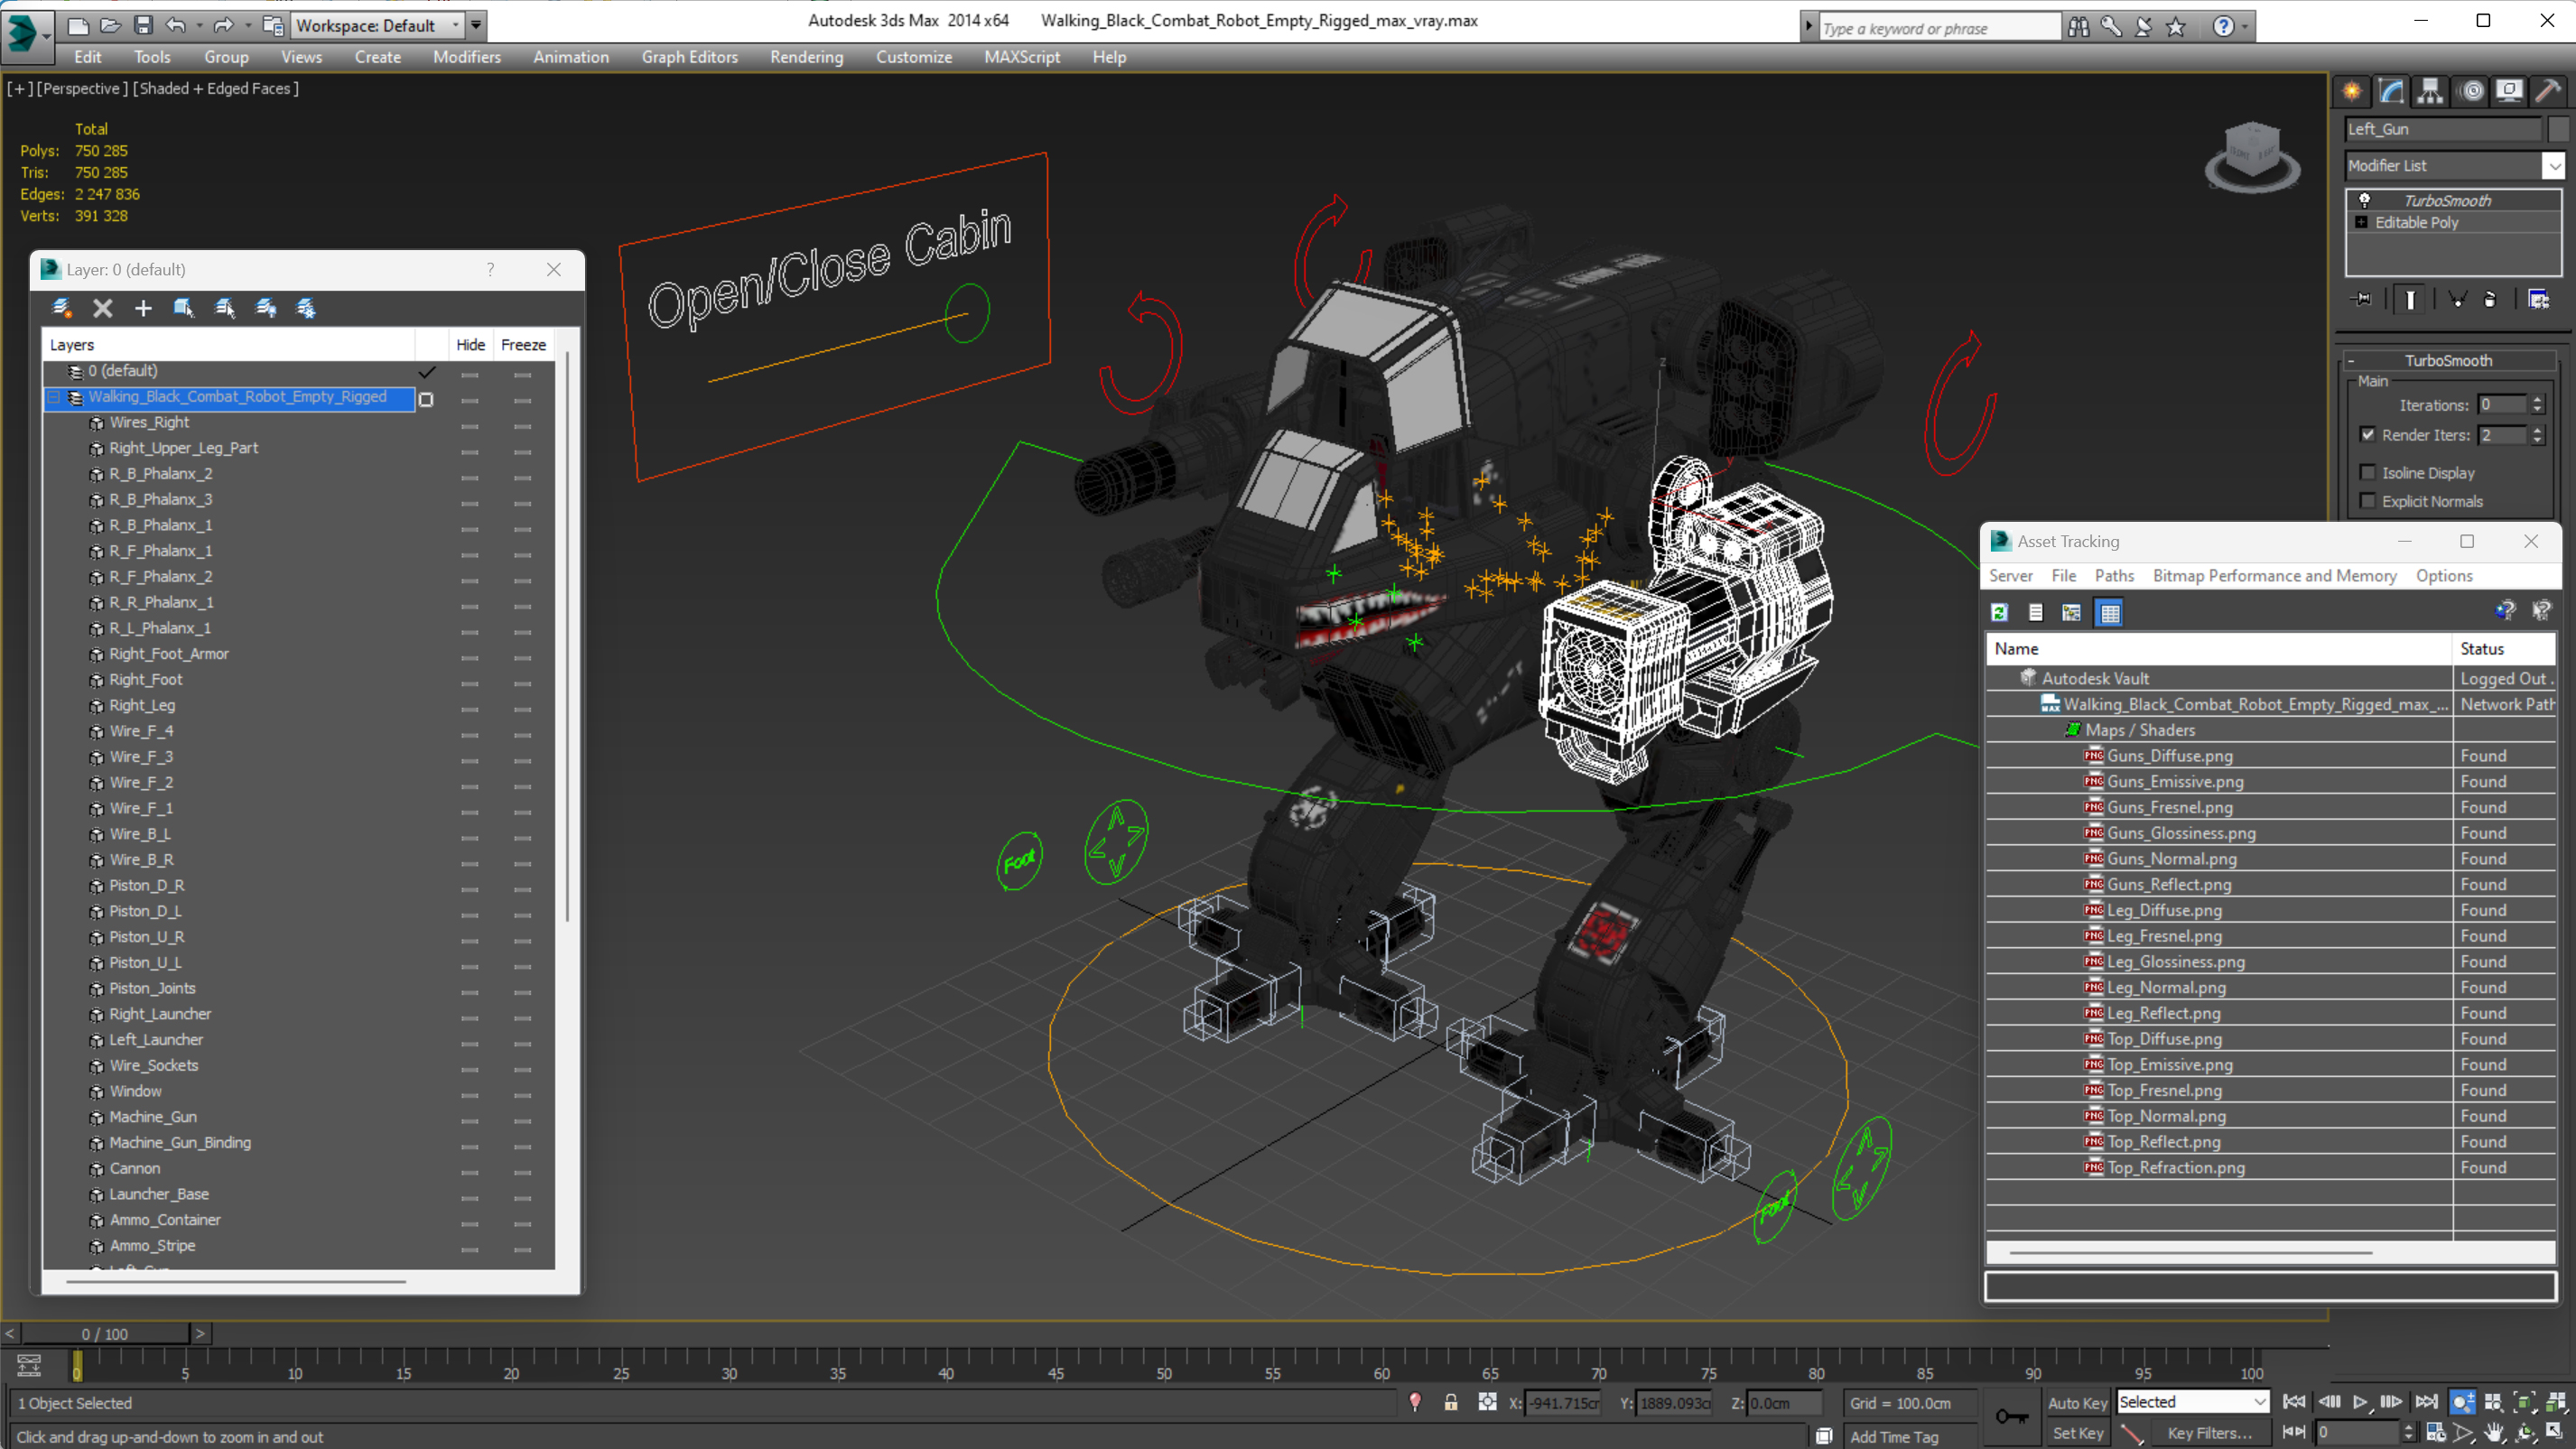
Task: Open Workspace: Default dropdown
Action: (379, 25)
